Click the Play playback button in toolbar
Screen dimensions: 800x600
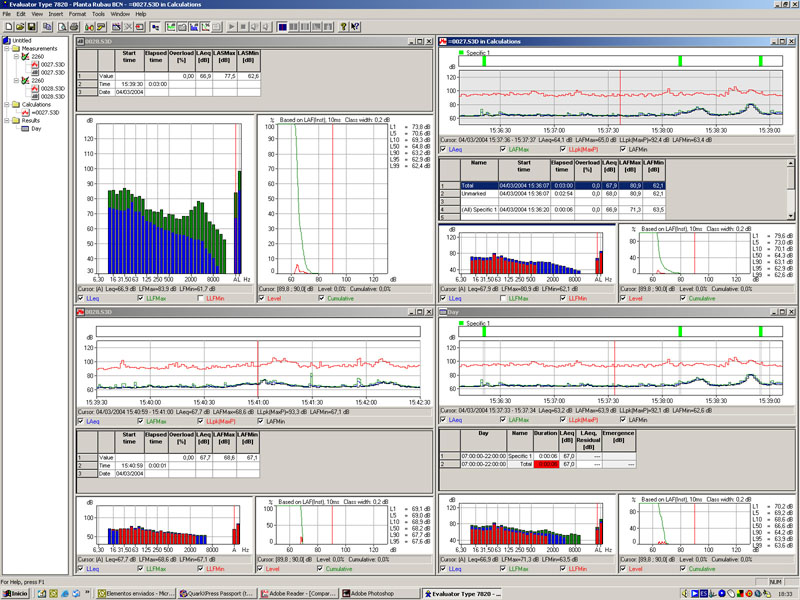(232, 27)
